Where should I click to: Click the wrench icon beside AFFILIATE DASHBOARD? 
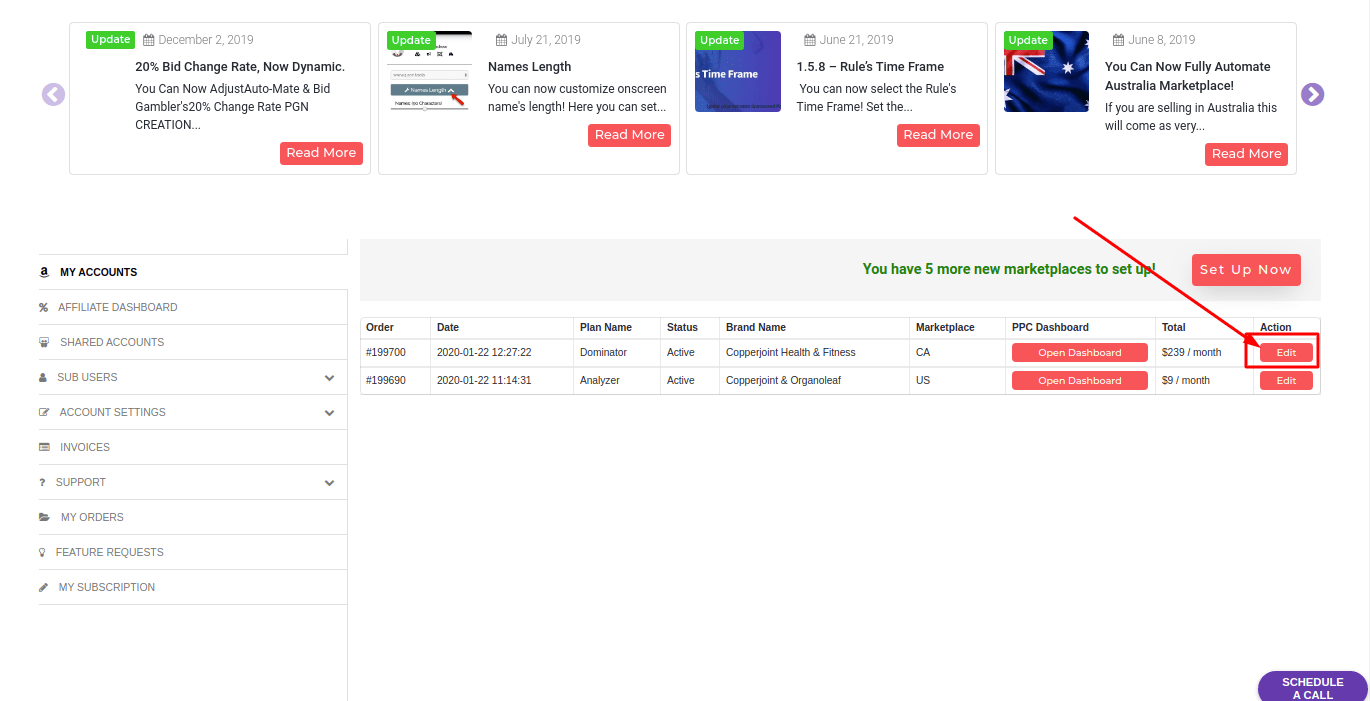(x=44, y=306)
